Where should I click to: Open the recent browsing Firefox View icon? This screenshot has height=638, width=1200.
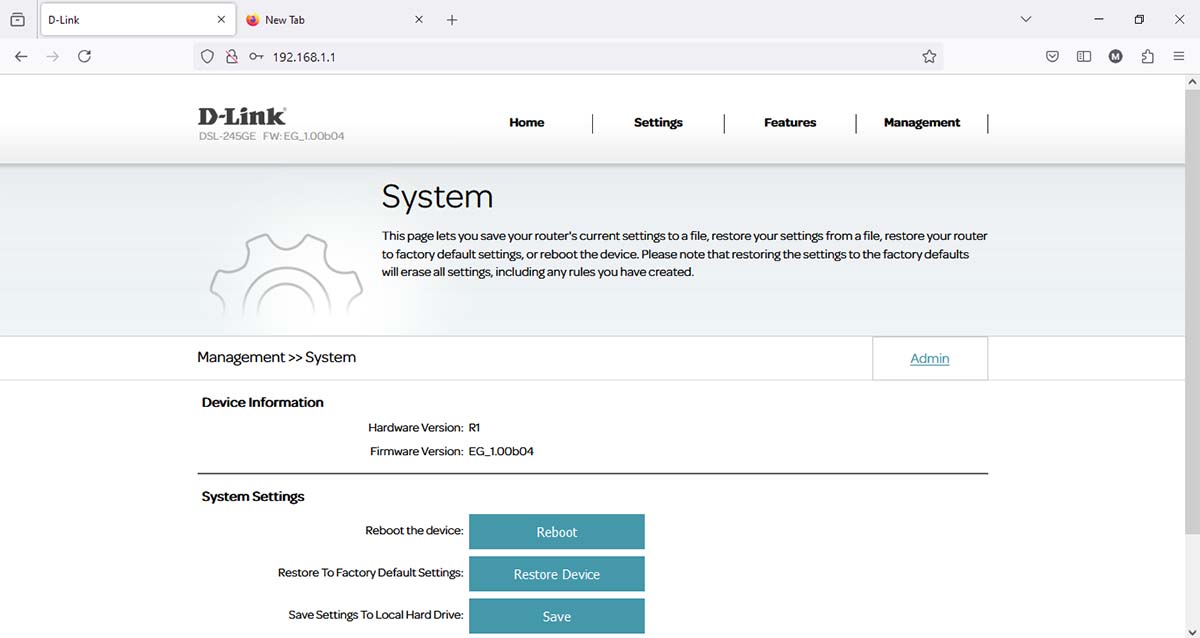coord(17,20)
